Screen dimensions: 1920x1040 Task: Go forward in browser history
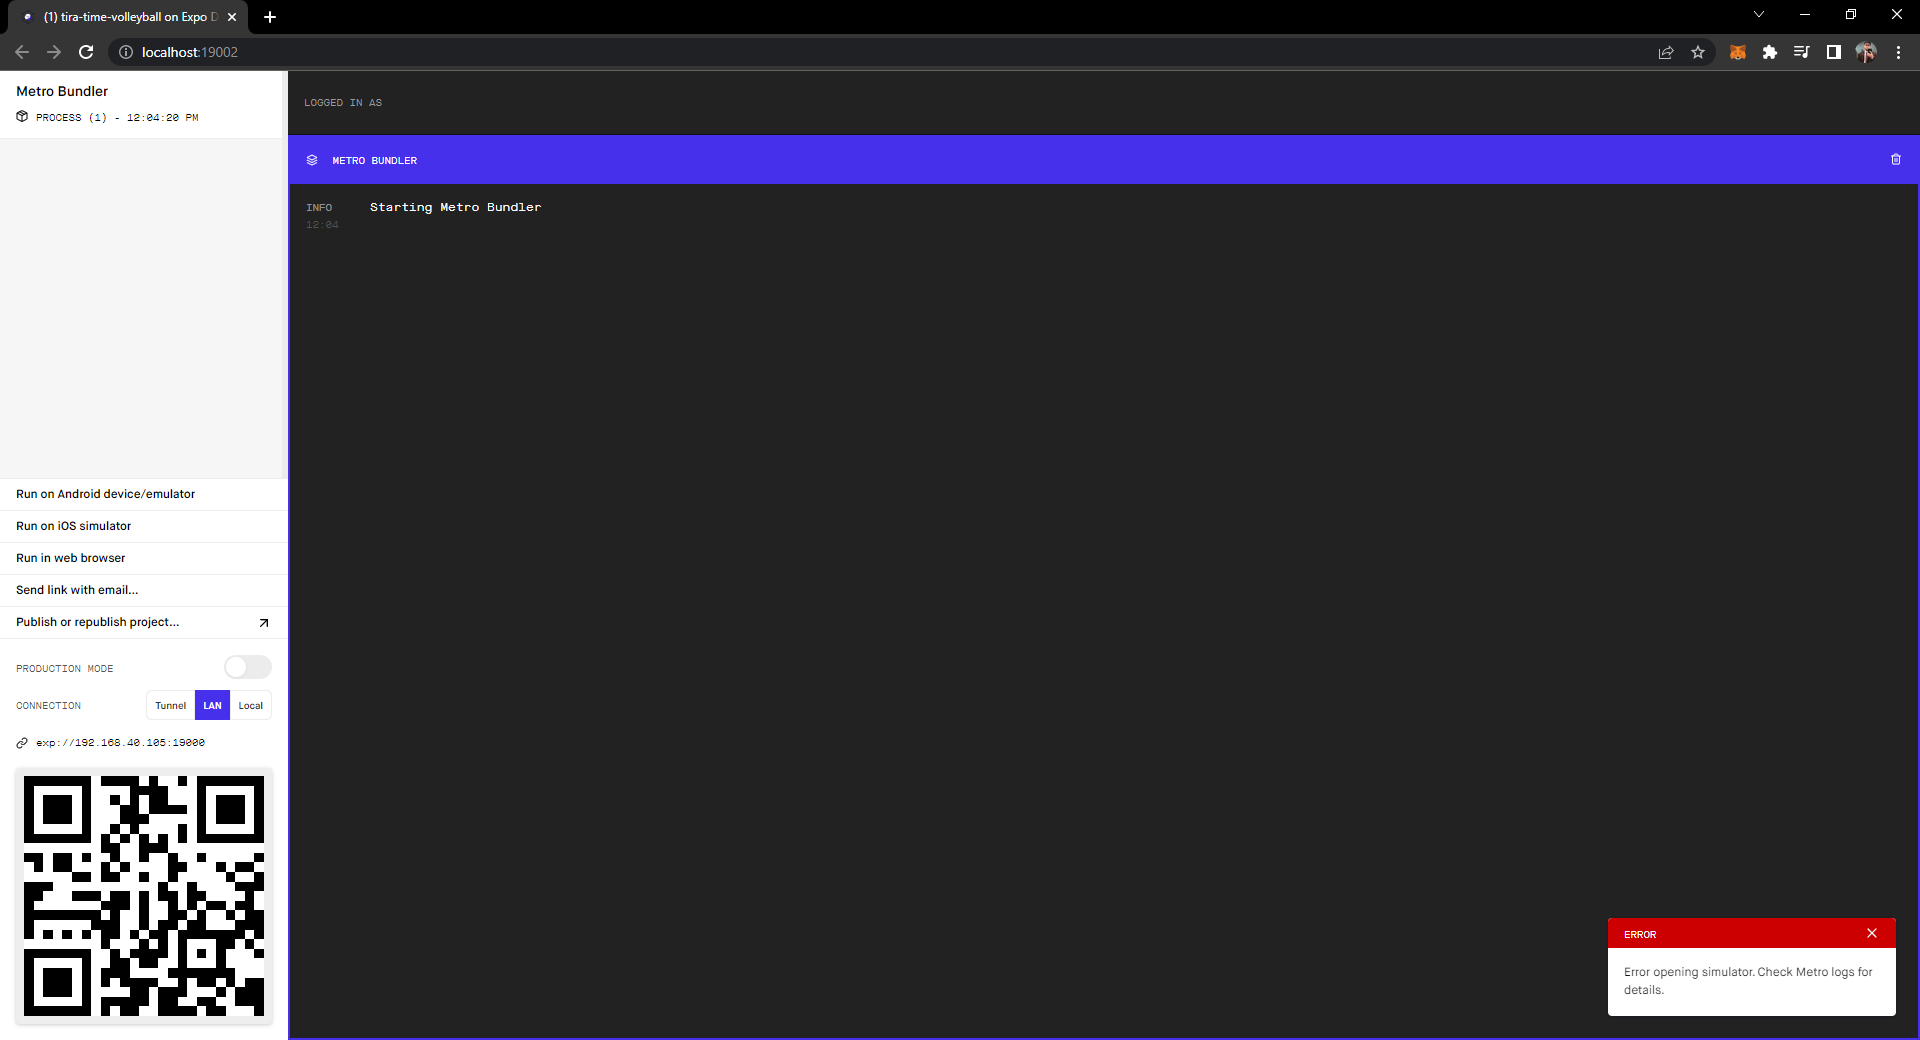pyautogui.click(x=54, y=52)
